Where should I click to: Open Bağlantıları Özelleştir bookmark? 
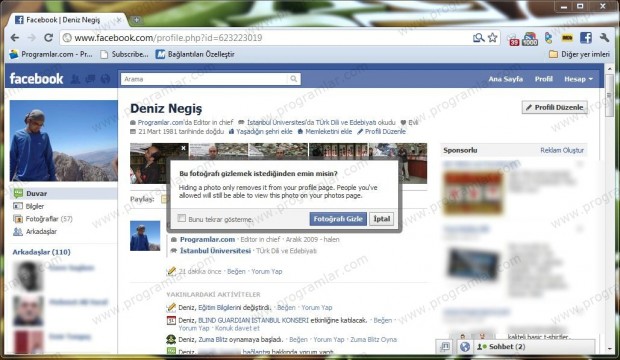[x=195, y=54]
